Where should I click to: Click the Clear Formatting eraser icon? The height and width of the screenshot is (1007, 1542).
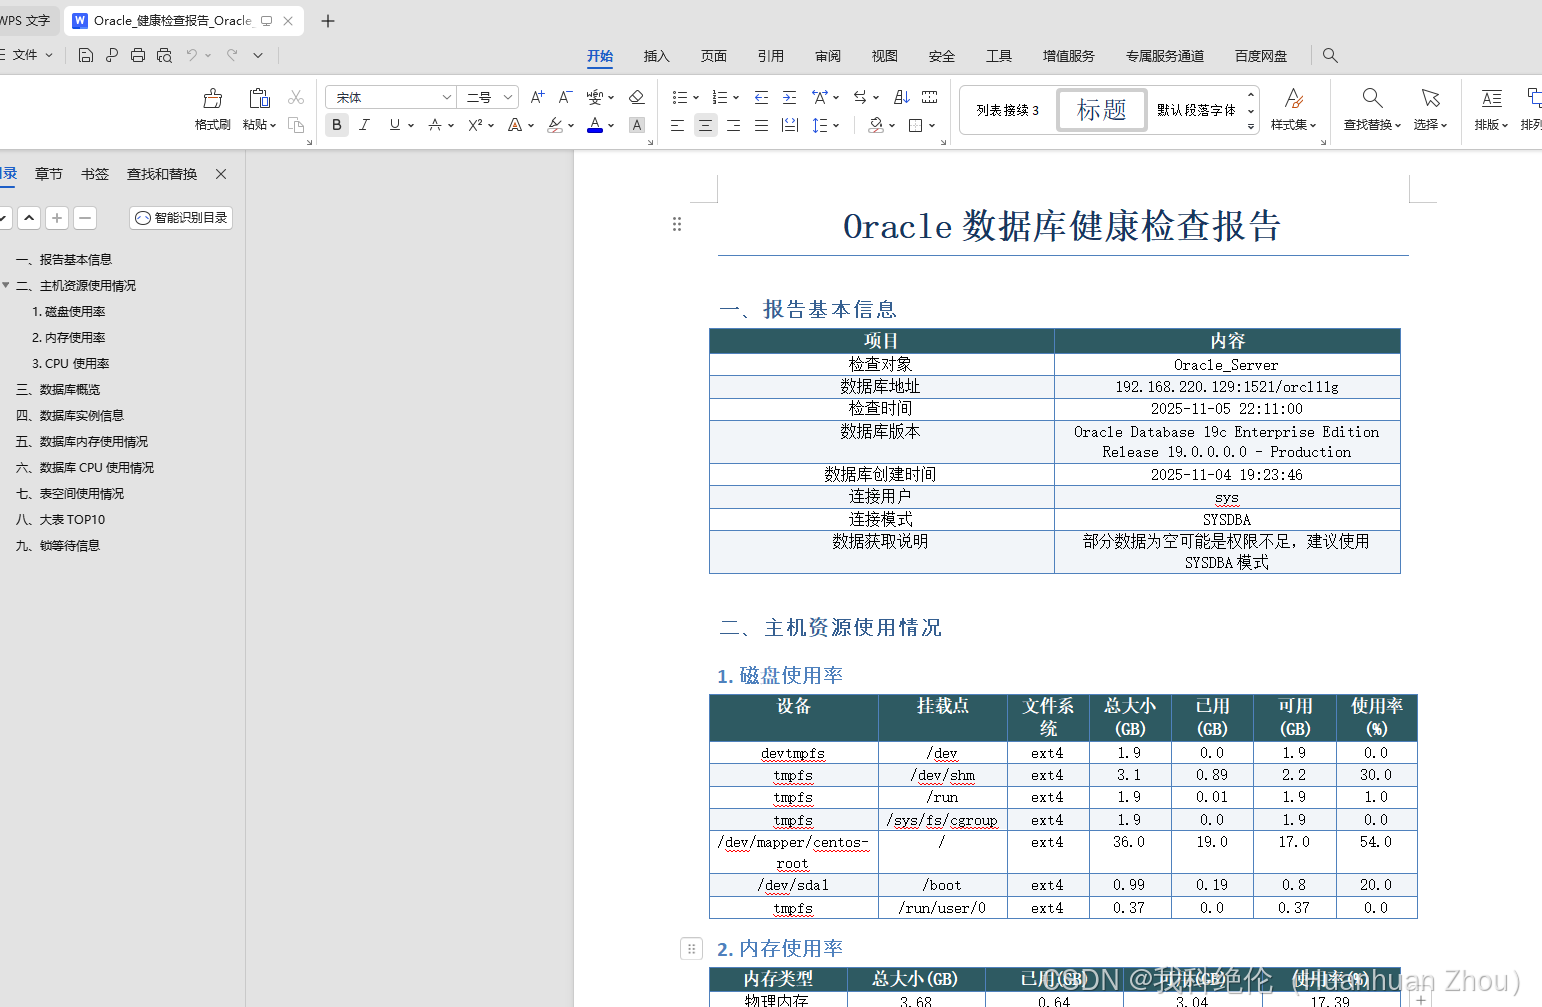636,96
